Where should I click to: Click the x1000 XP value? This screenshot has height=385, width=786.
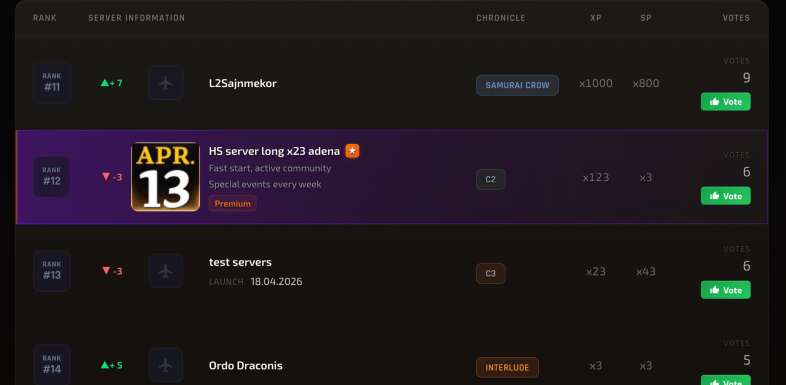tap(596, 83)
